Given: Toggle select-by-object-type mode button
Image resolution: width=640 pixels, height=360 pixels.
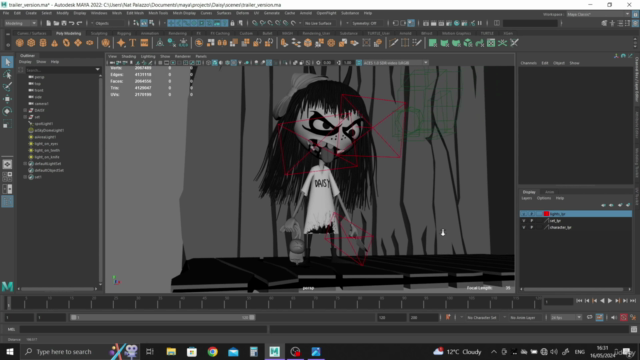Looking at the screenshot, I should (x=144, y=23).
